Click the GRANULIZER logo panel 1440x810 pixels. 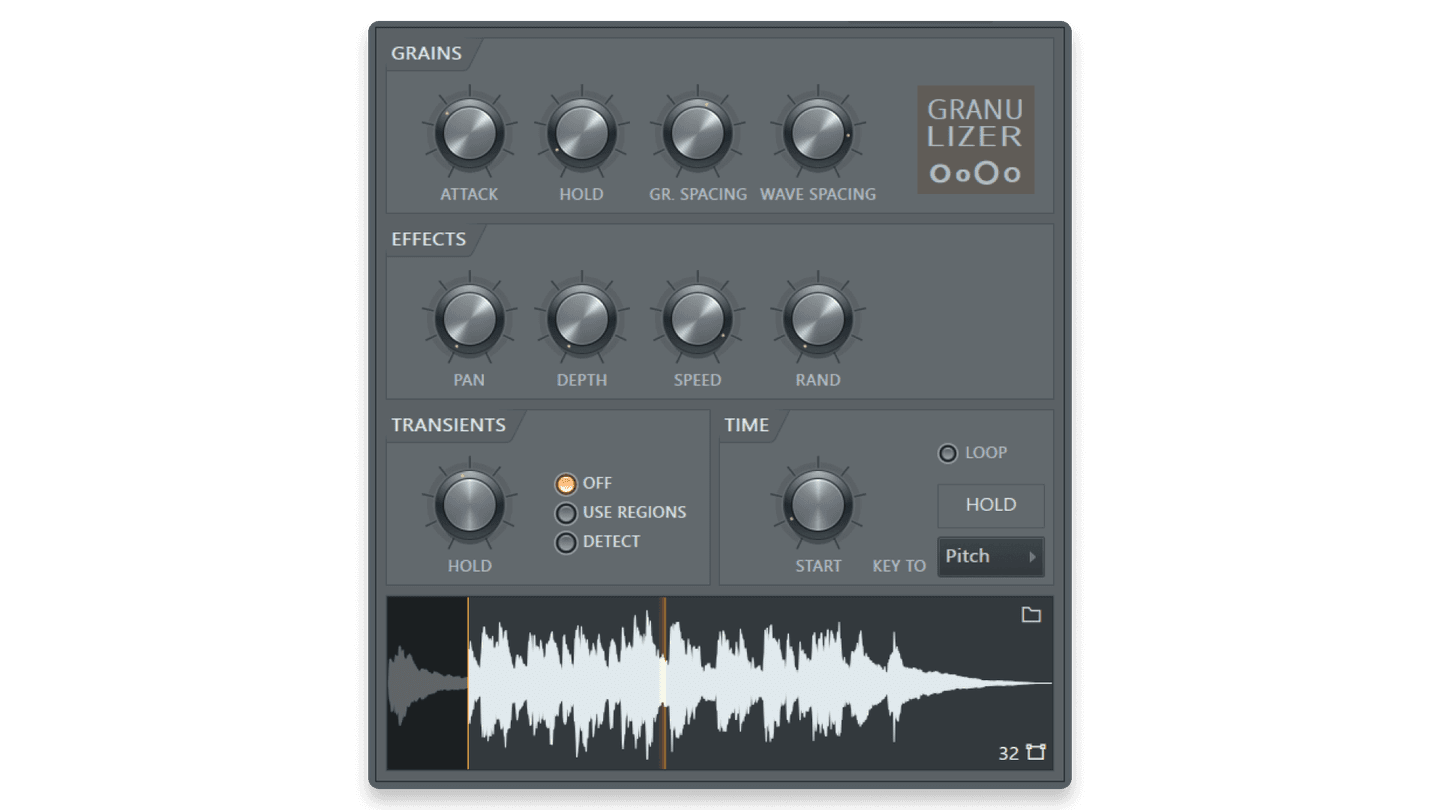point(975,141)
